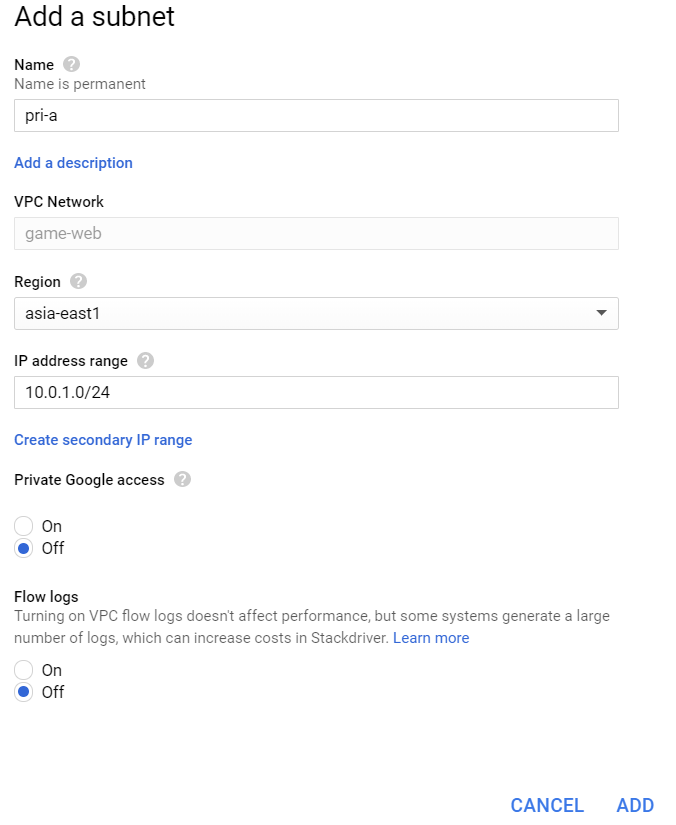Click the IP address range input field
676x825 pixels.
click(x=316, y=393)
